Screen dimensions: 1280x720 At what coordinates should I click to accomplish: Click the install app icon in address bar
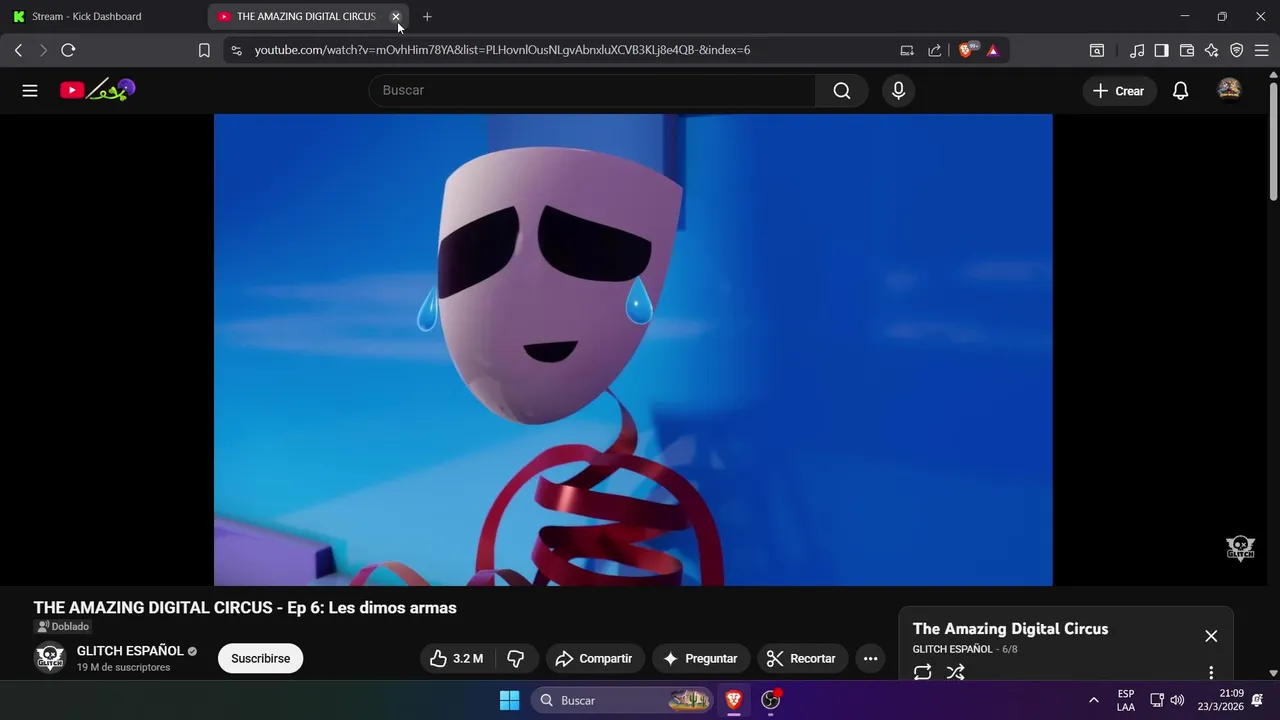click(x=907, y=50)
